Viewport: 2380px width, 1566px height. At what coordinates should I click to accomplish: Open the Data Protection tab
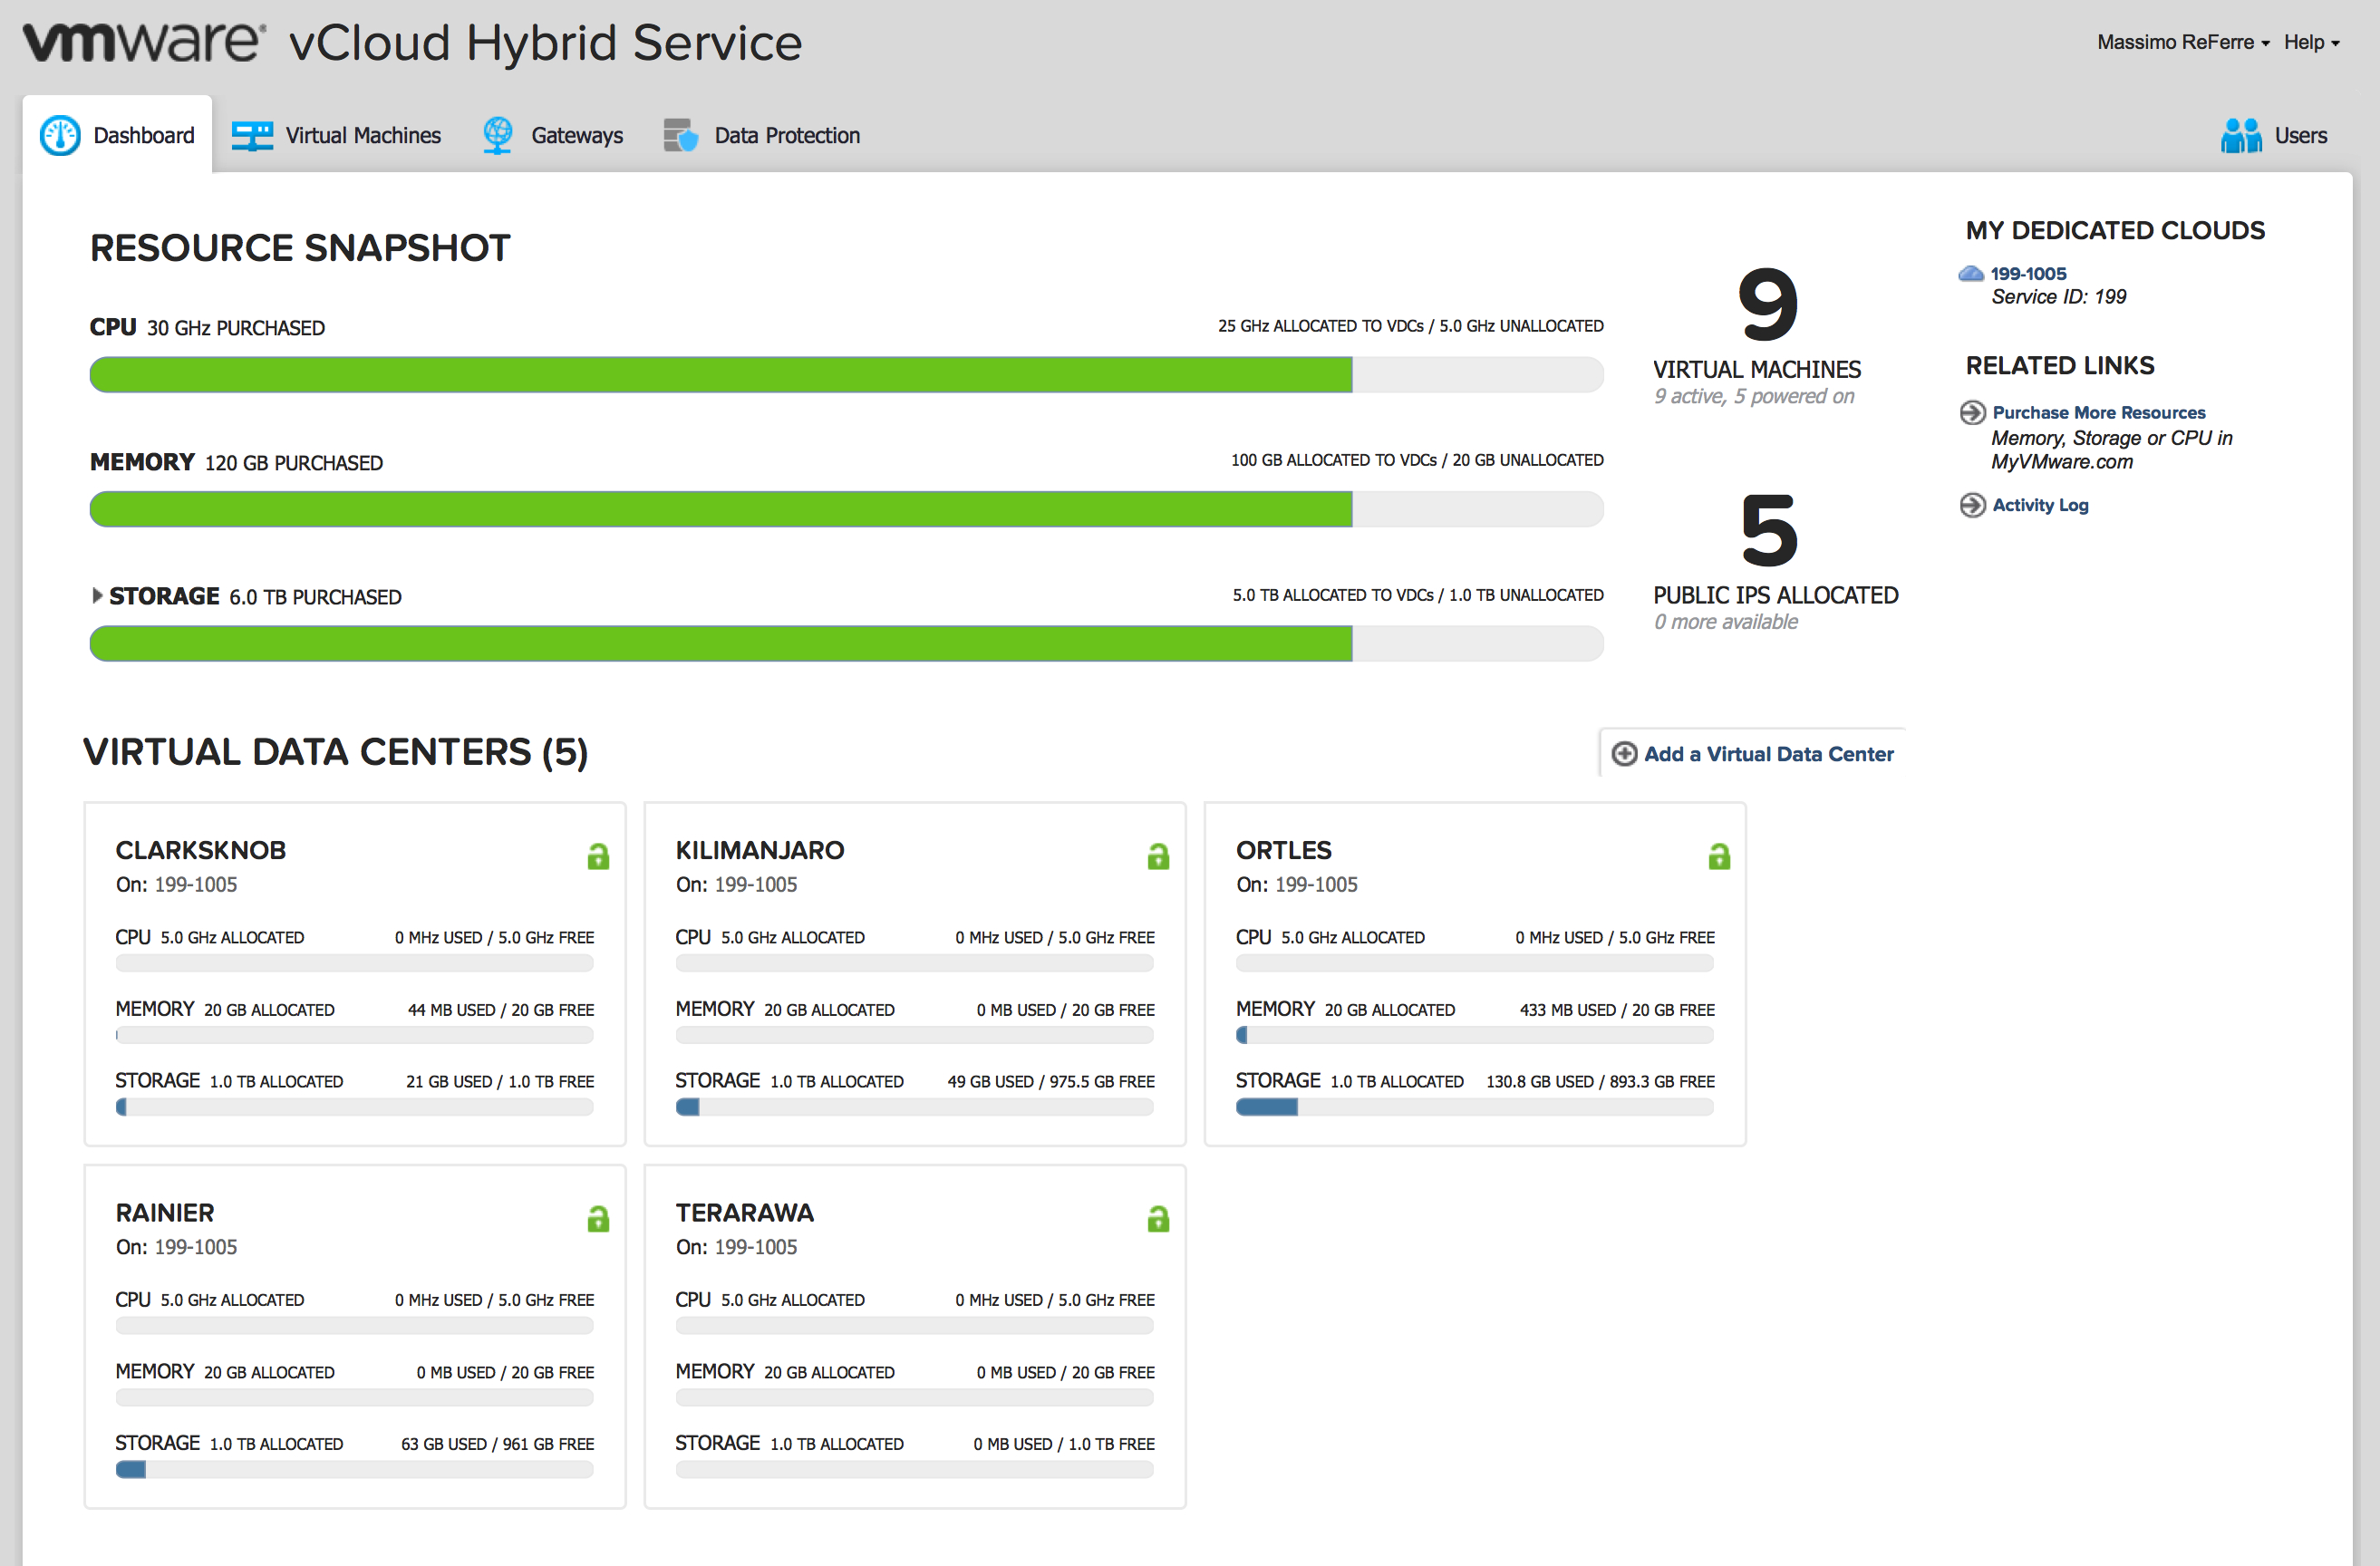[x=761, y=135]
